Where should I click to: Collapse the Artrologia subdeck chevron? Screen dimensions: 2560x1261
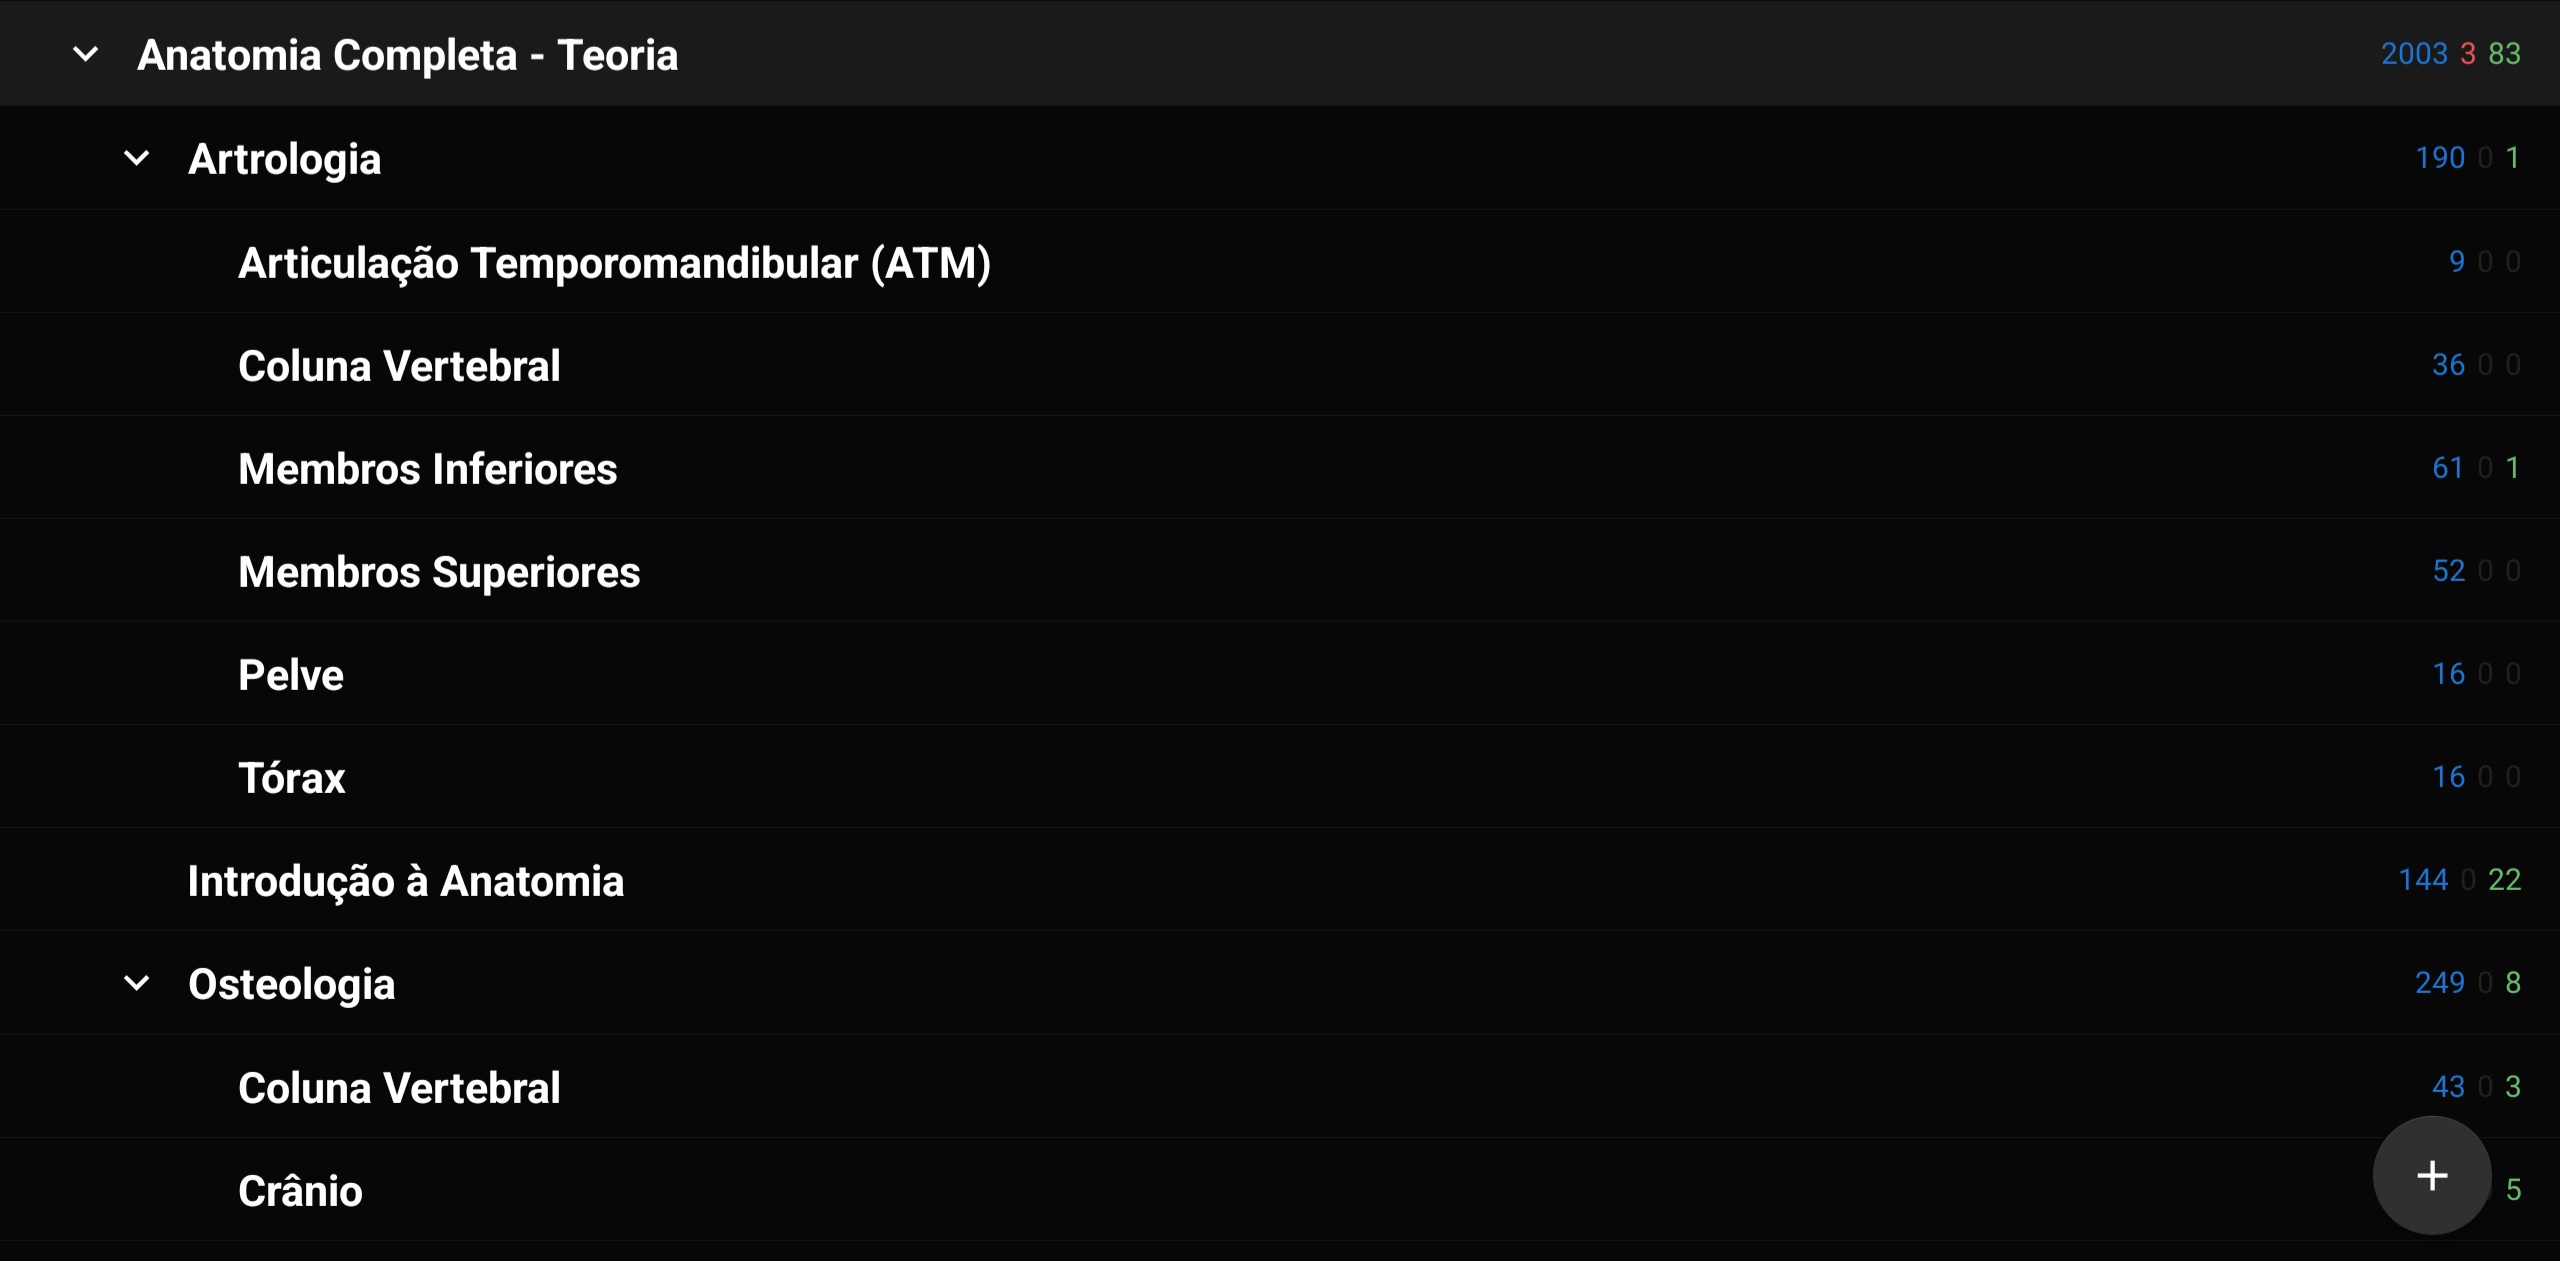137,158
